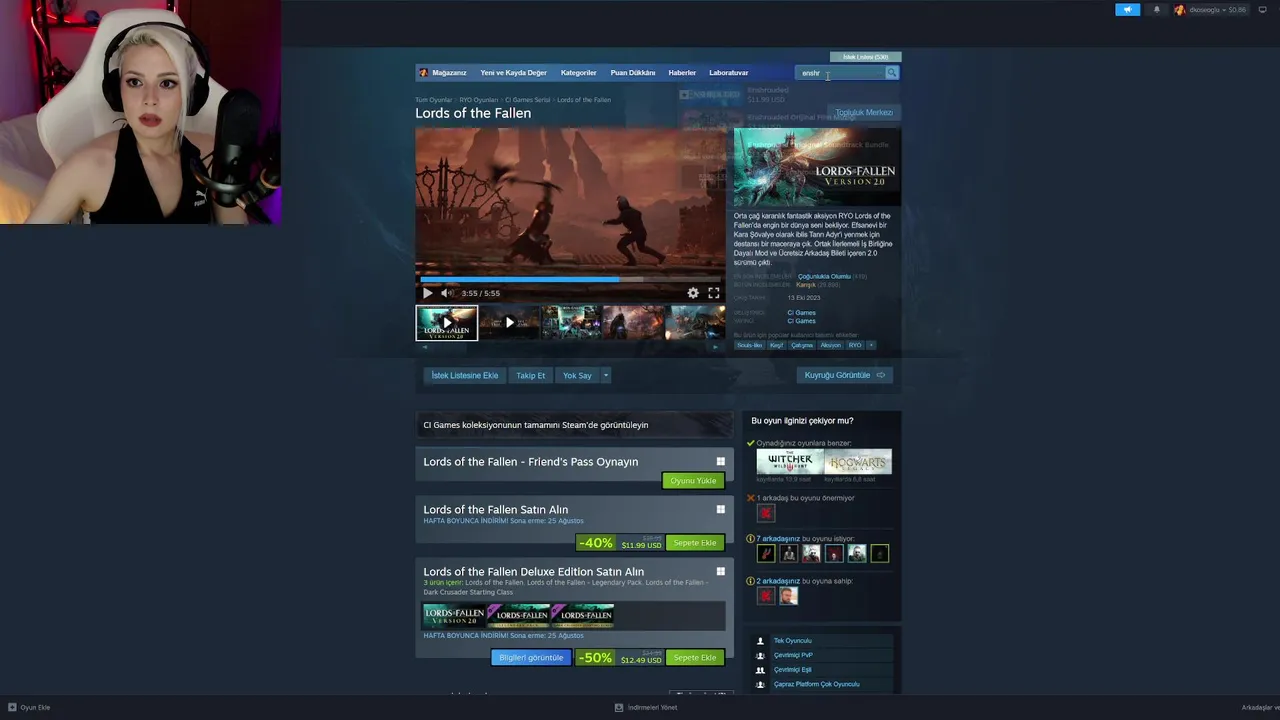1280x720 pixels.
Task: Seek on the trailer progress bar
Action: point(570,280)
